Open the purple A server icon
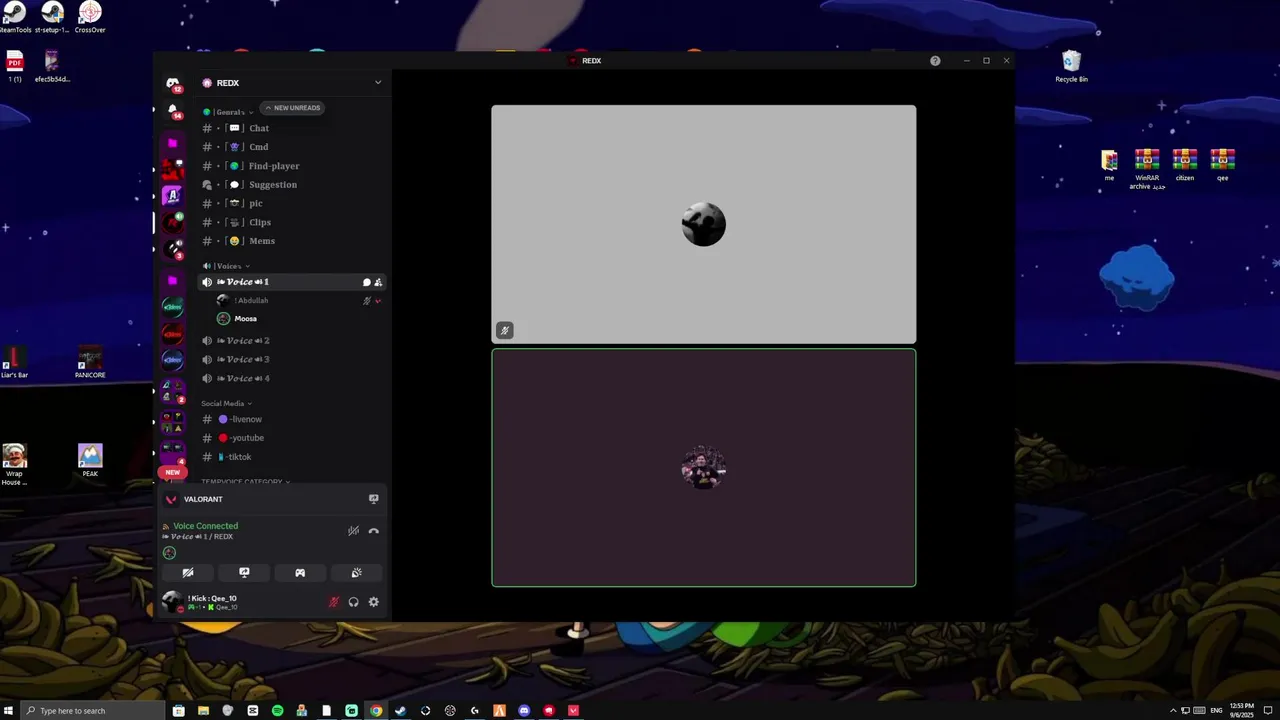 [172, 196]
